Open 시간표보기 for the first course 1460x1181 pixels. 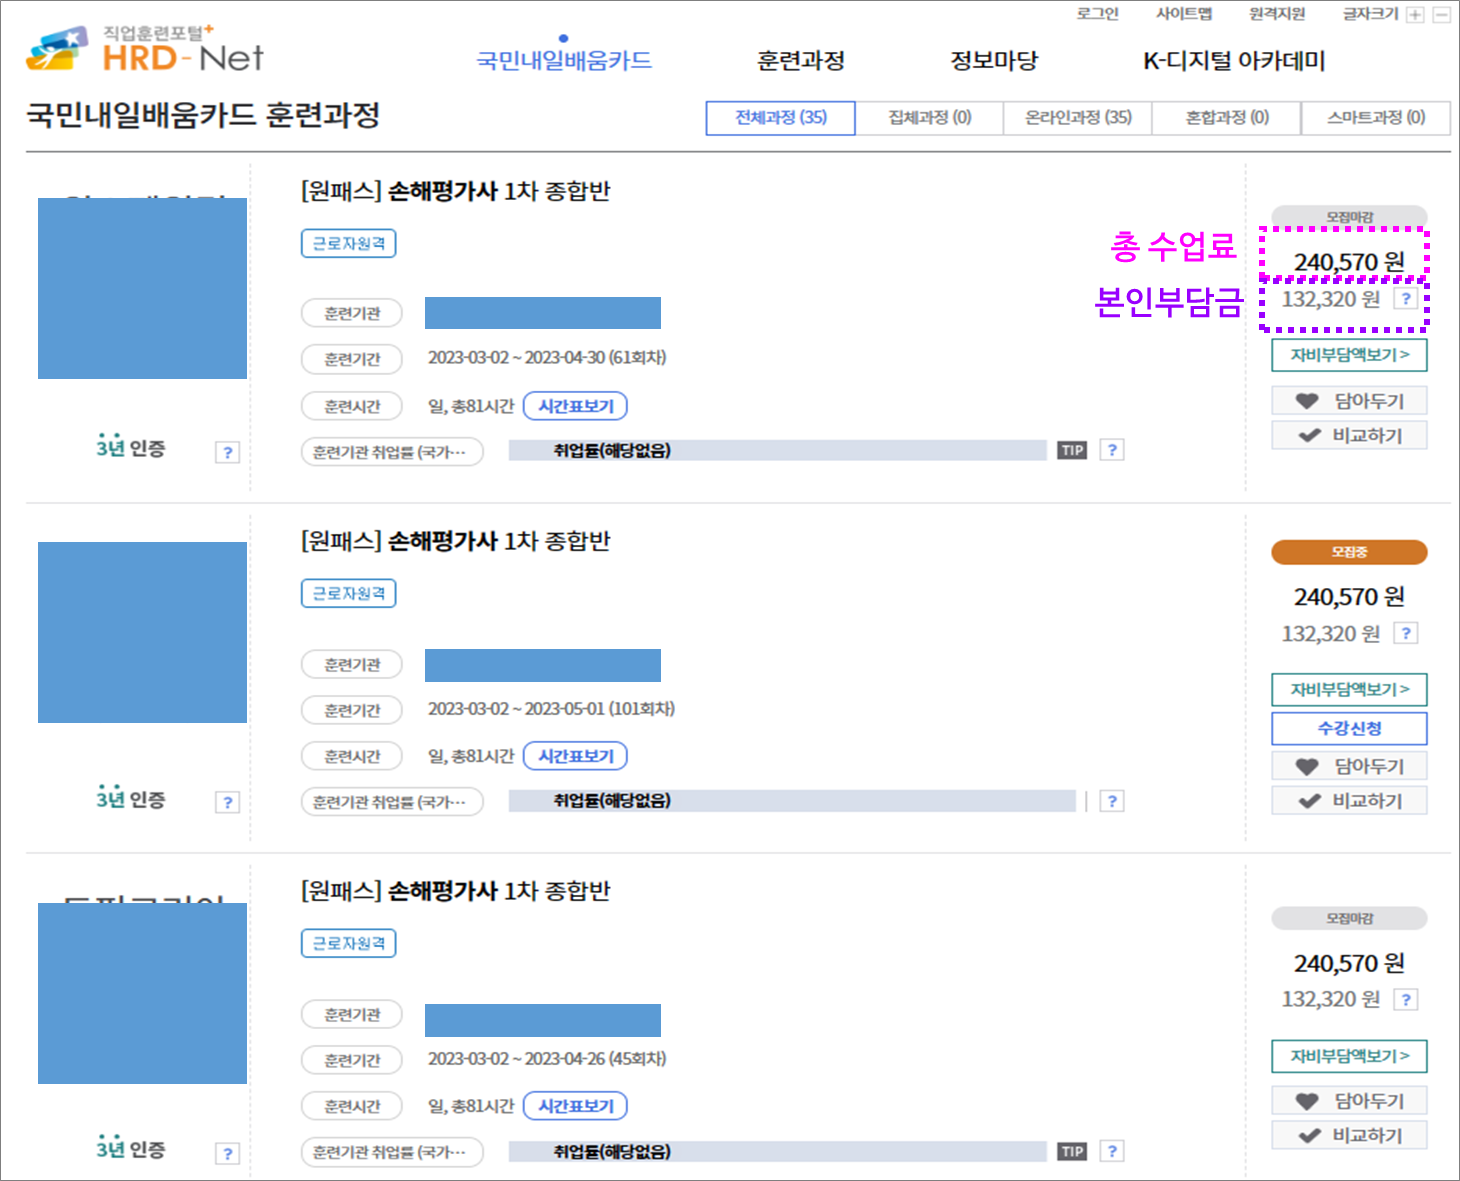(575, 406)
